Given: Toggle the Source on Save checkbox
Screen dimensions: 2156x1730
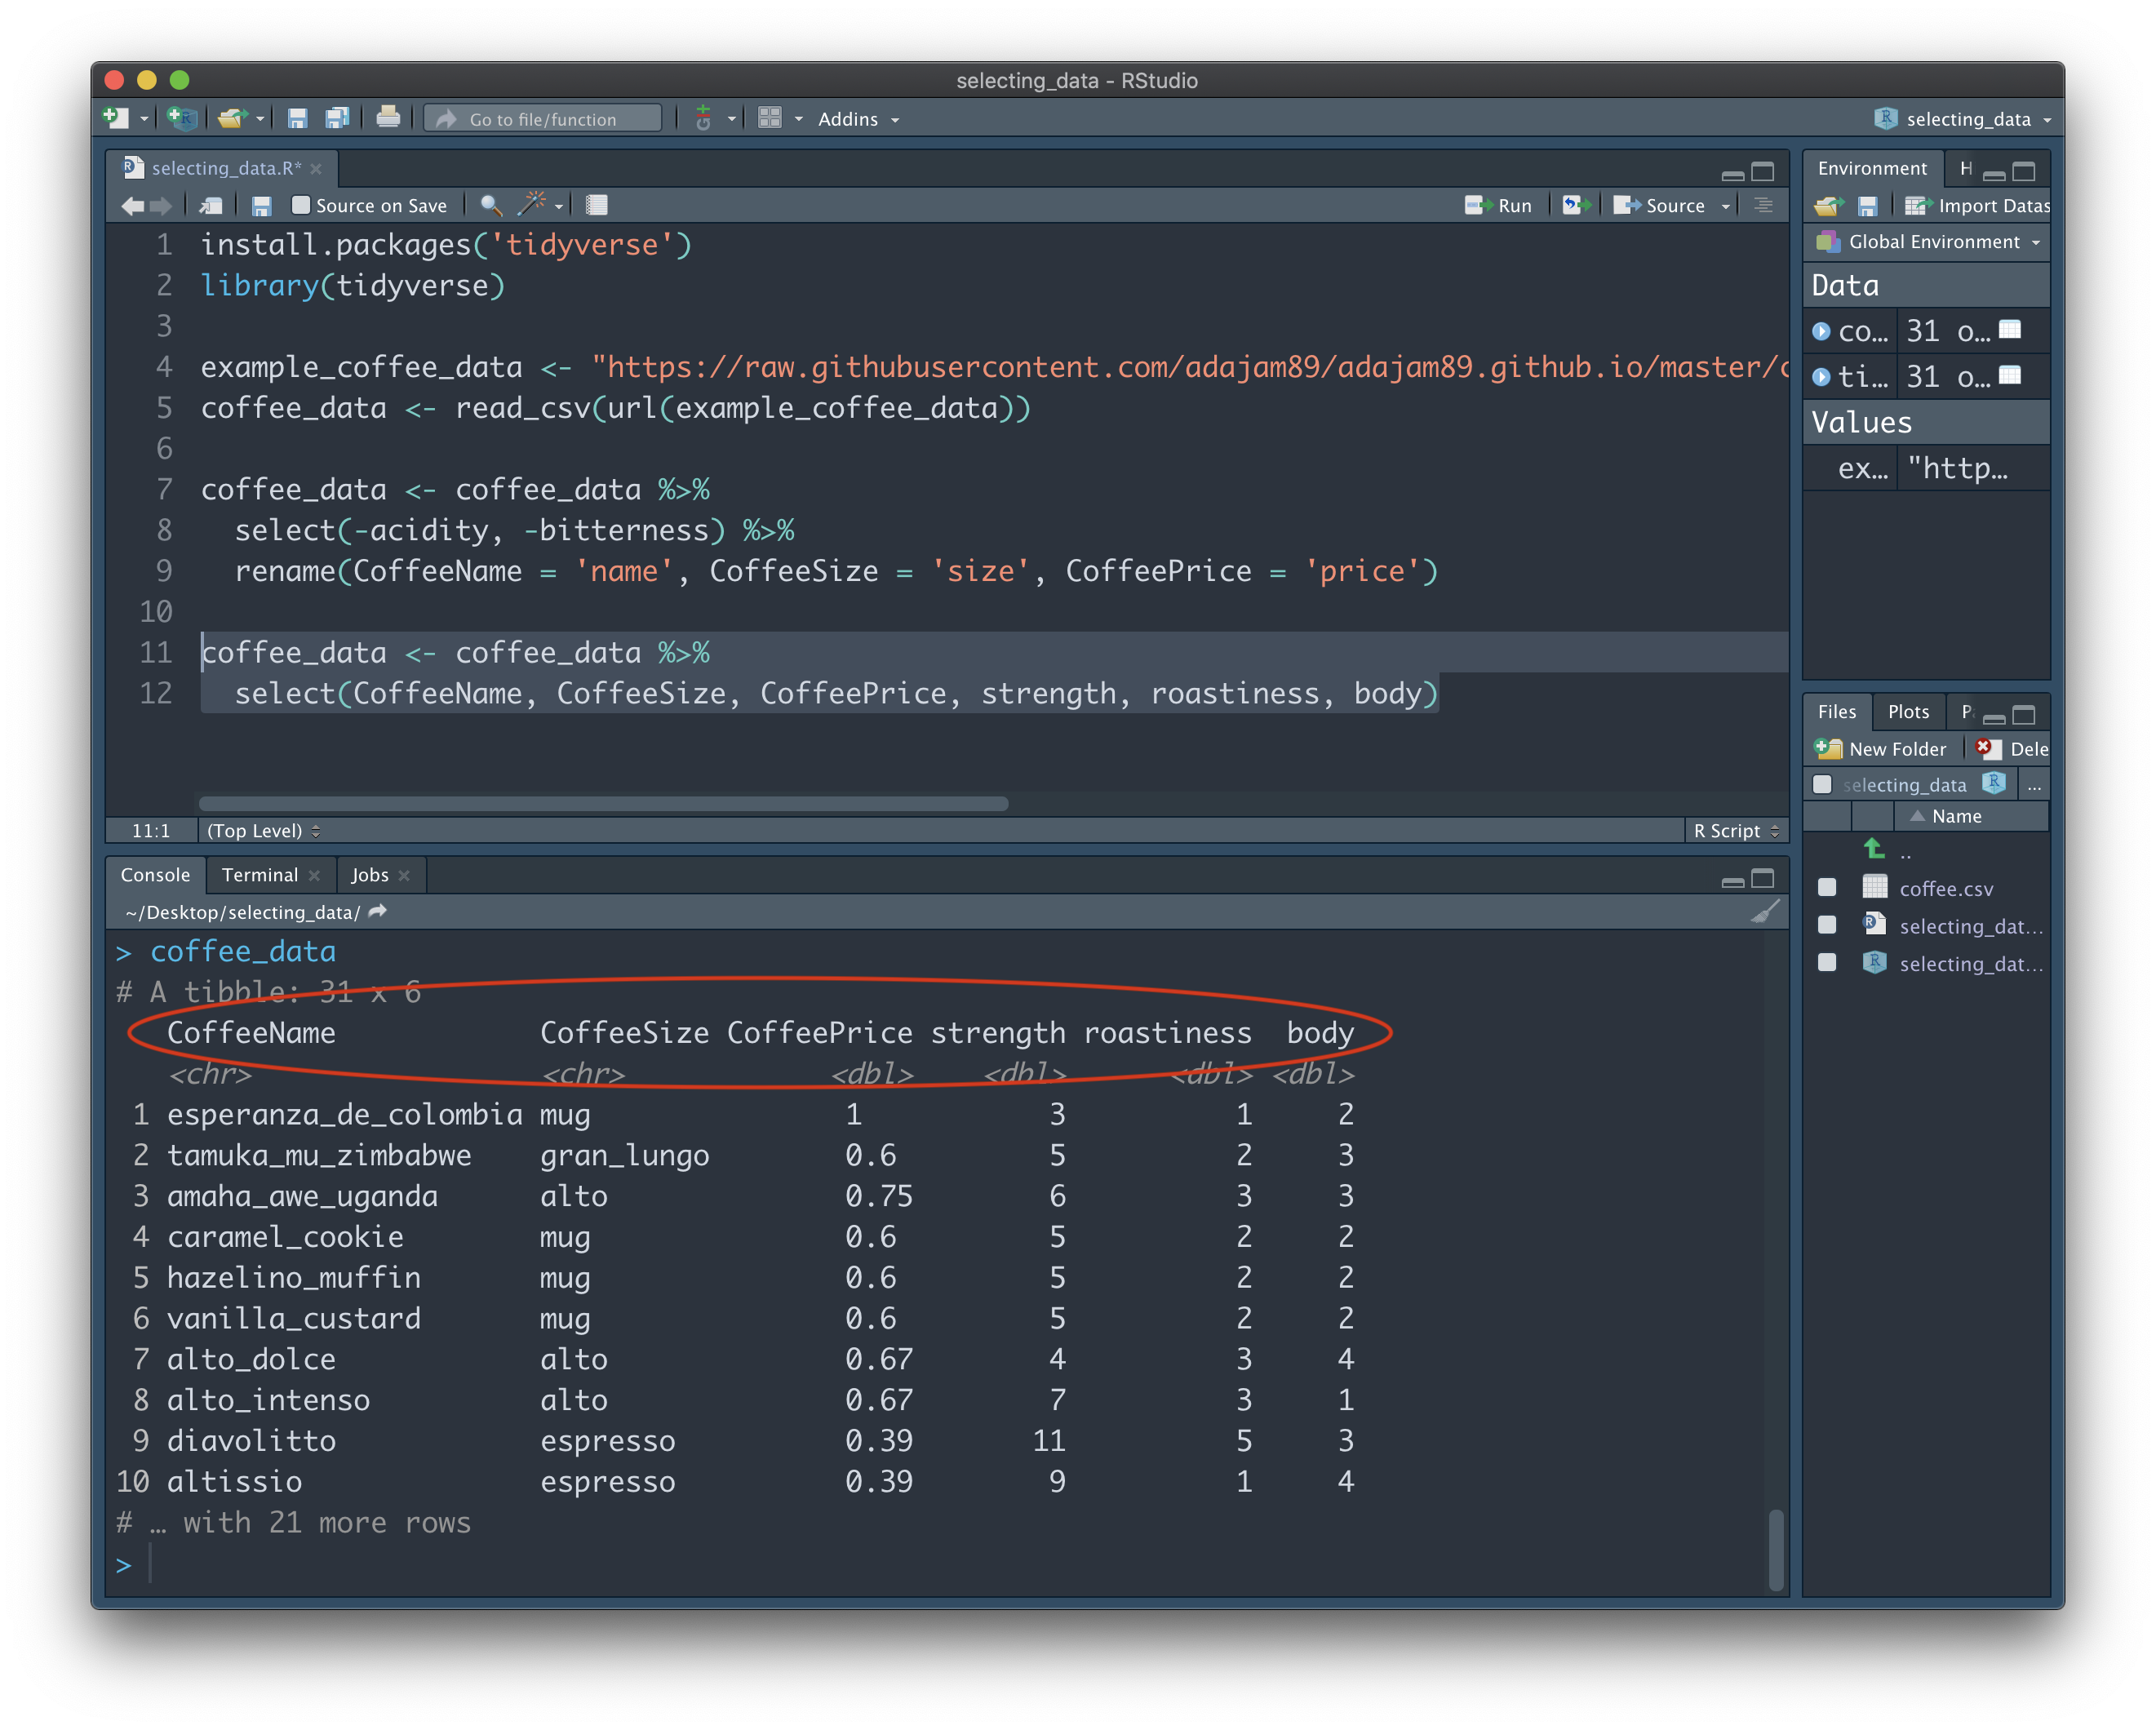Looking at the screenshot, I should point(300,205).
